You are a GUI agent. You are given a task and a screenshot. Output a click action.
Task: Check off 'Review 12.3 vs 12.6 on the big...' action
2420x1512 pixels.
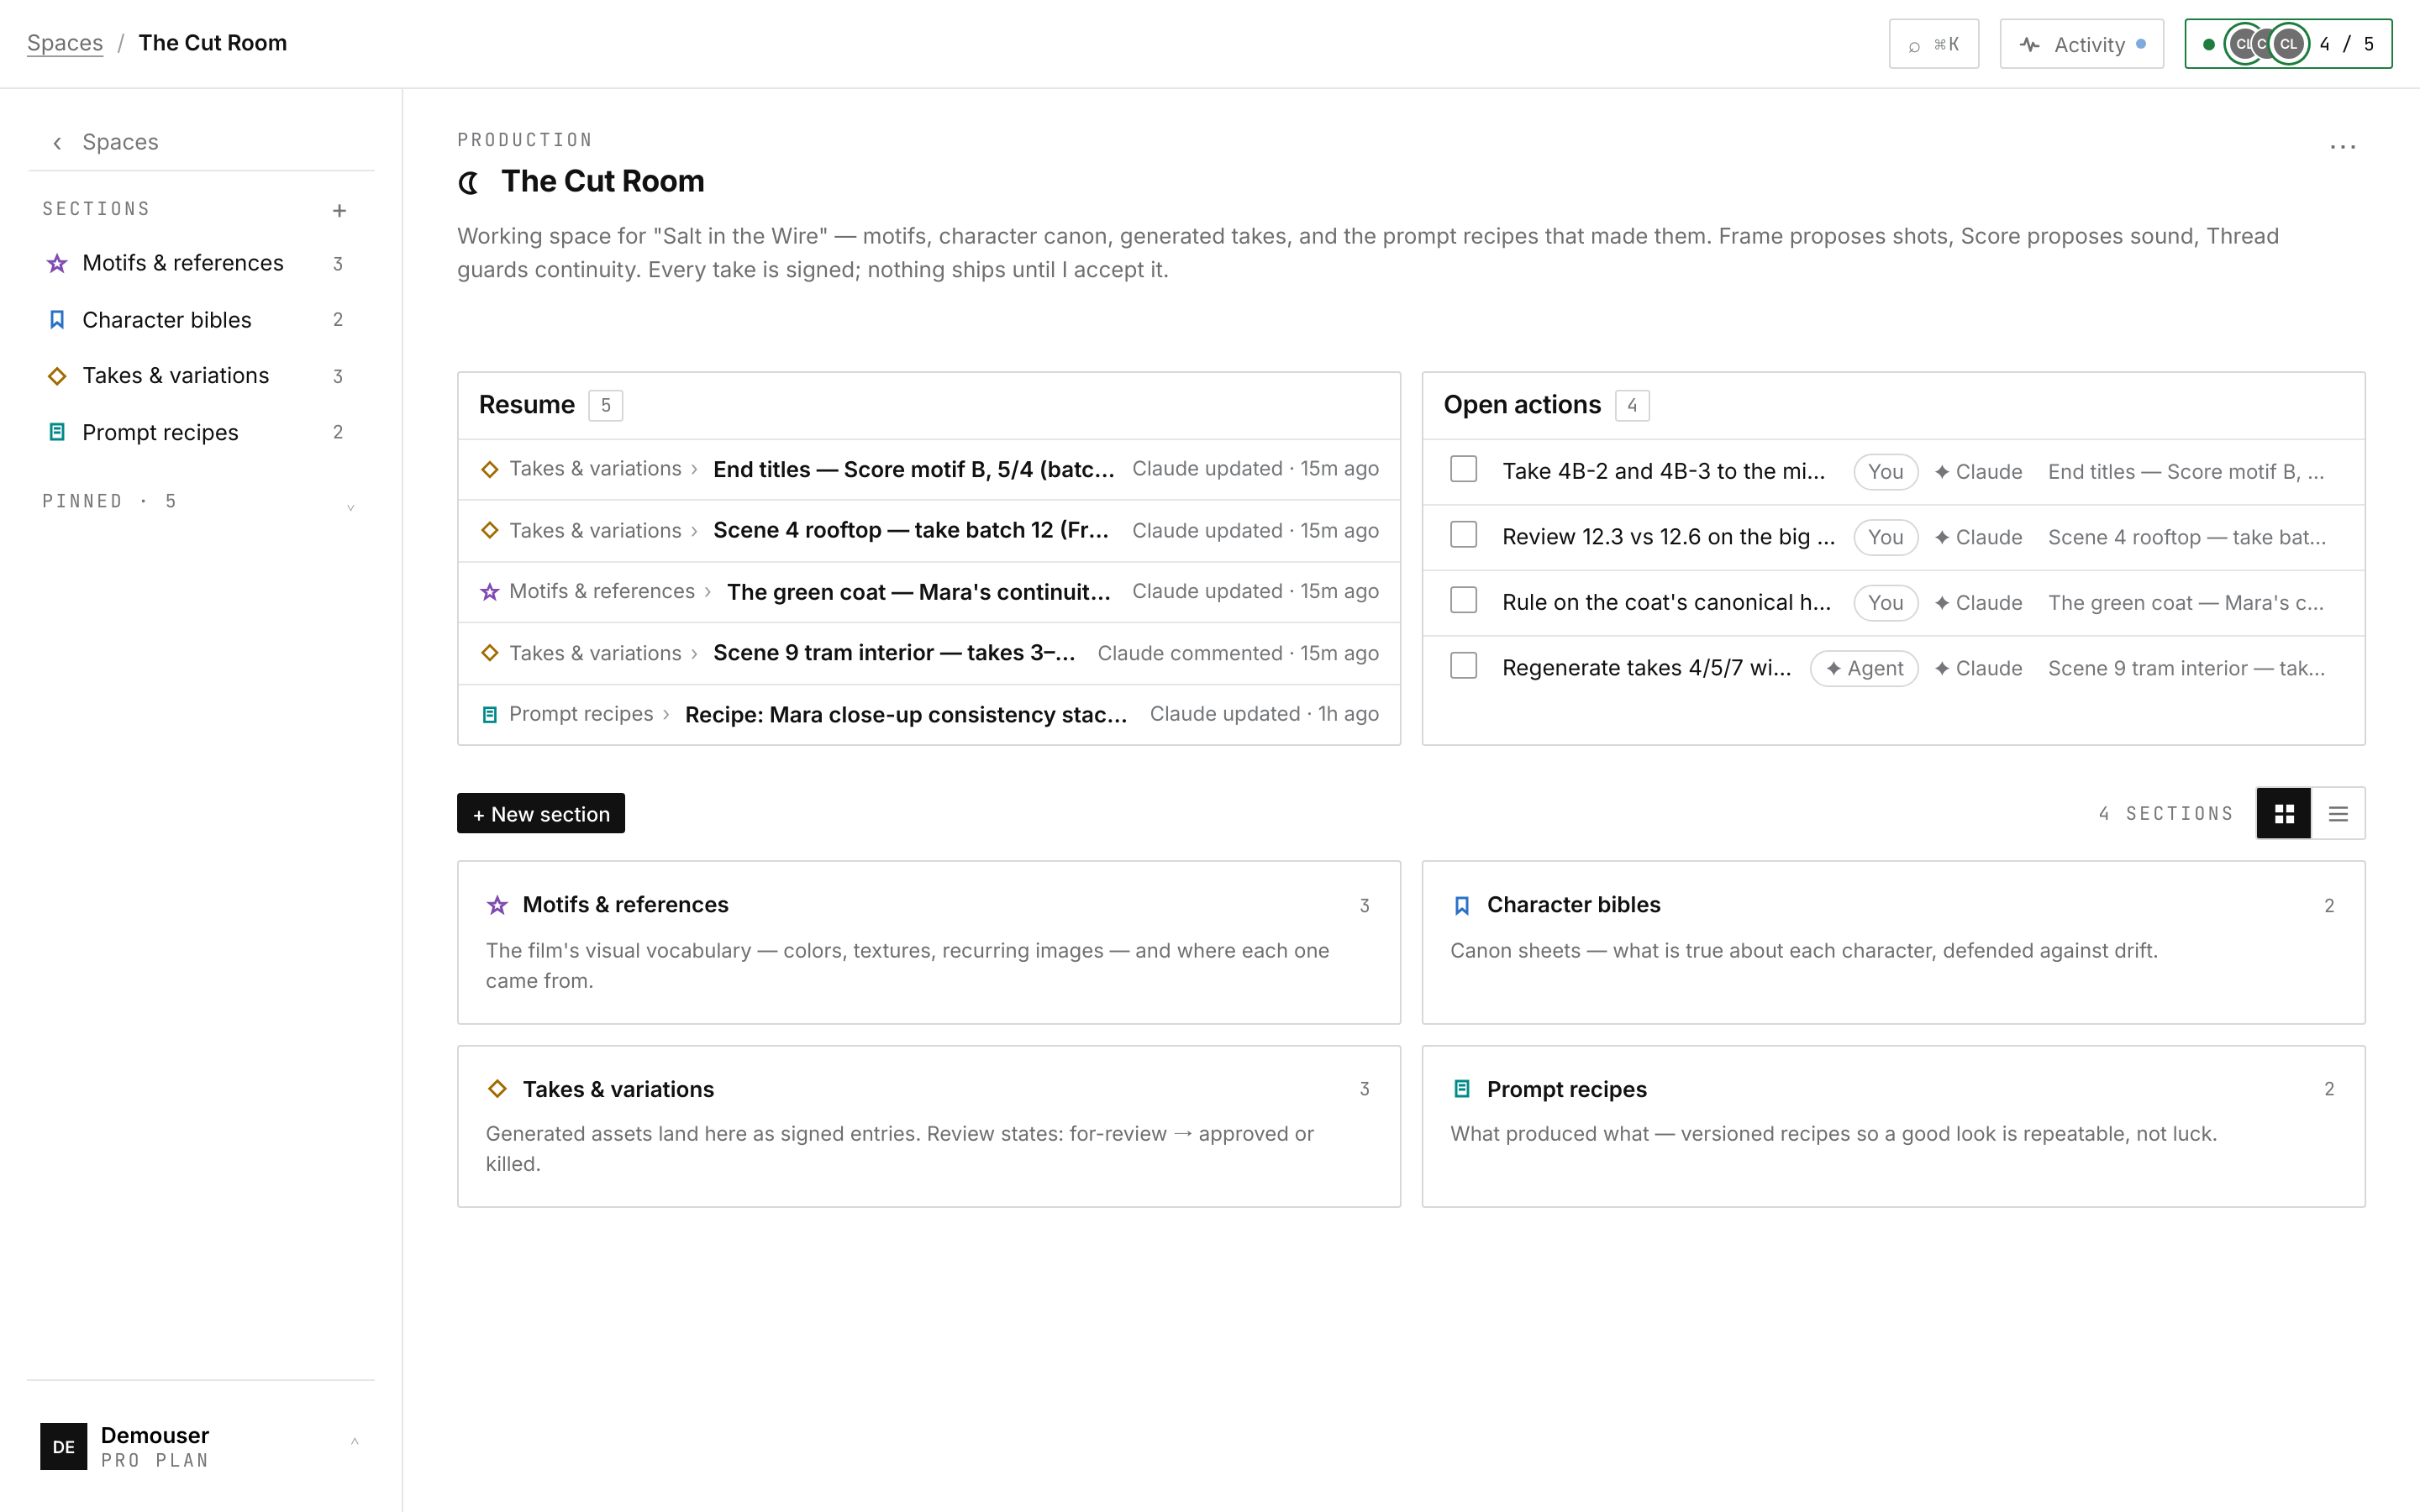pos(1463,535)
